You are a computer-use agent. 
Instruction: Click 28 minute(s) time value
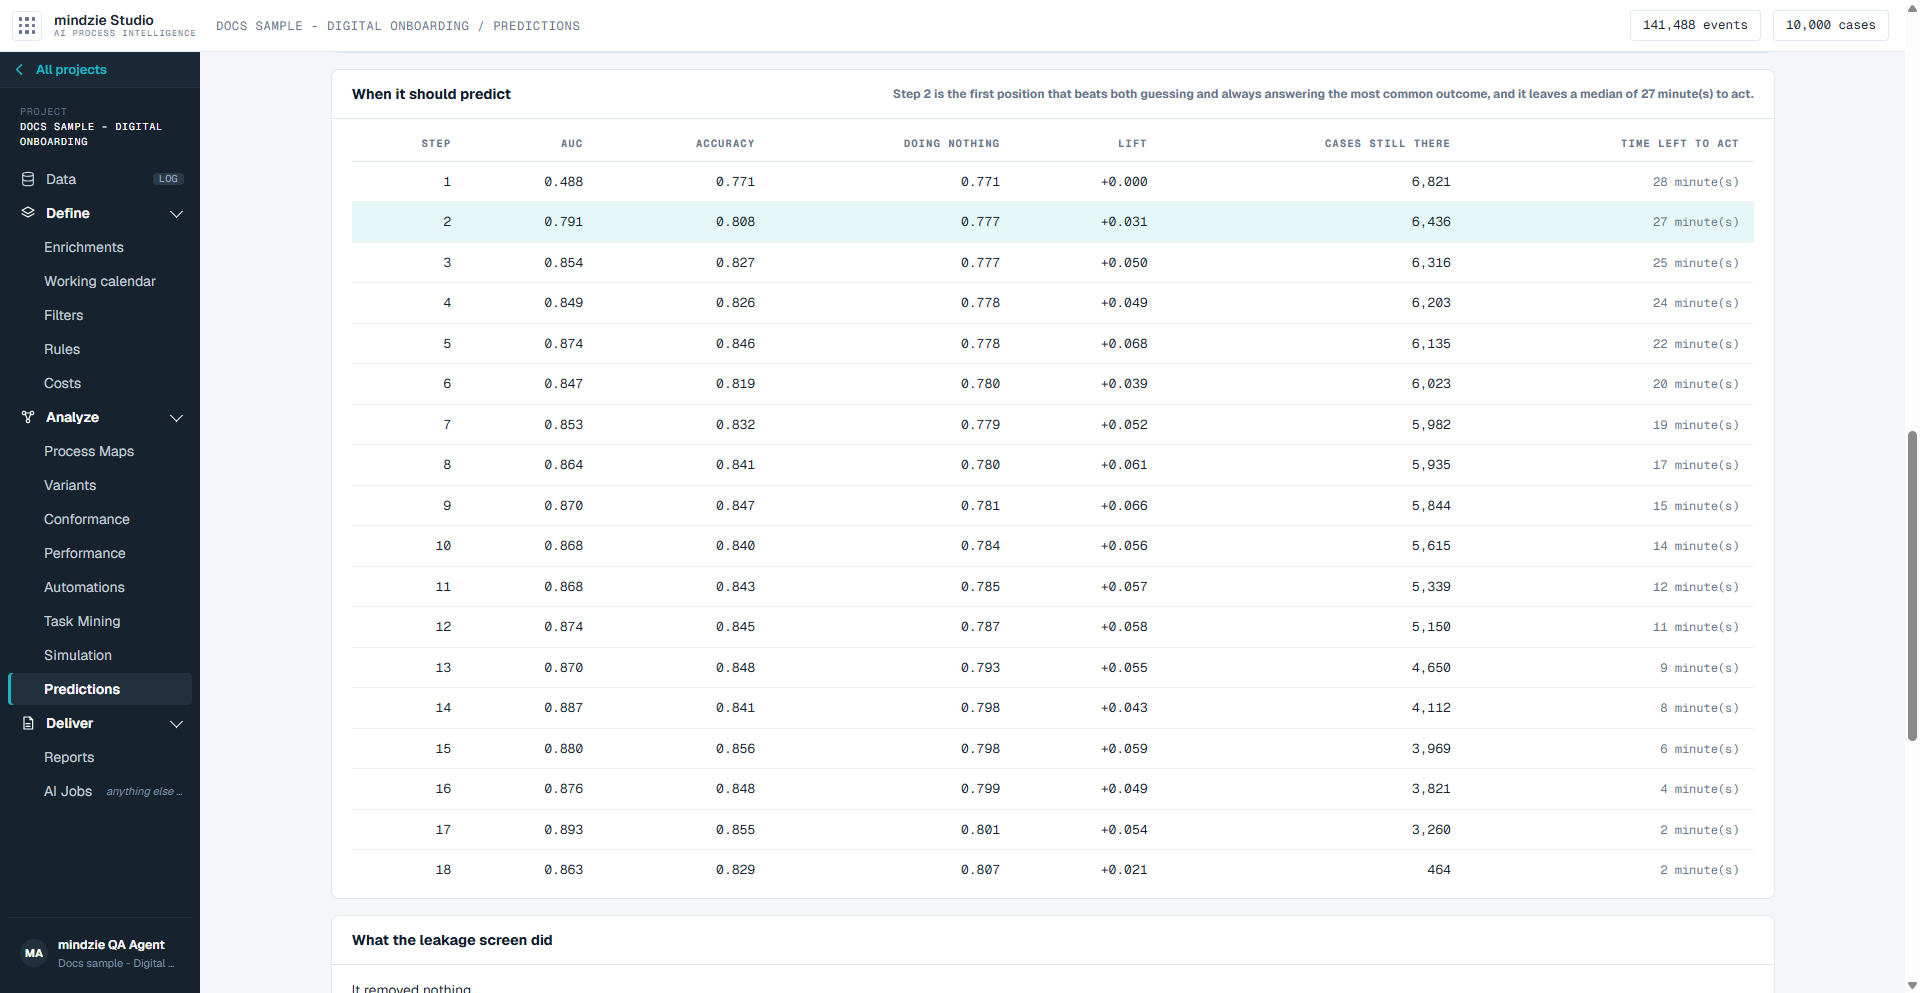[1696, 182]
